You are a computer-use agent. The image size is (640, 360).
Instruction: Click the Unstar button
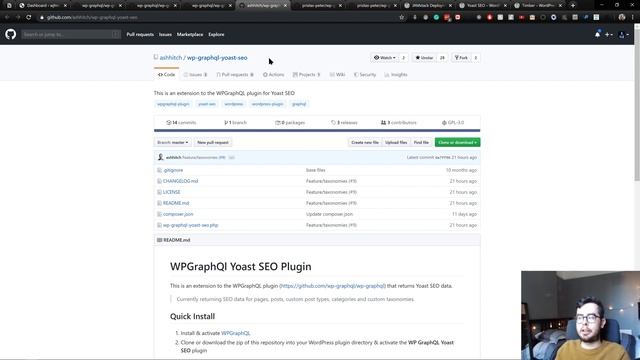[424, 58]
